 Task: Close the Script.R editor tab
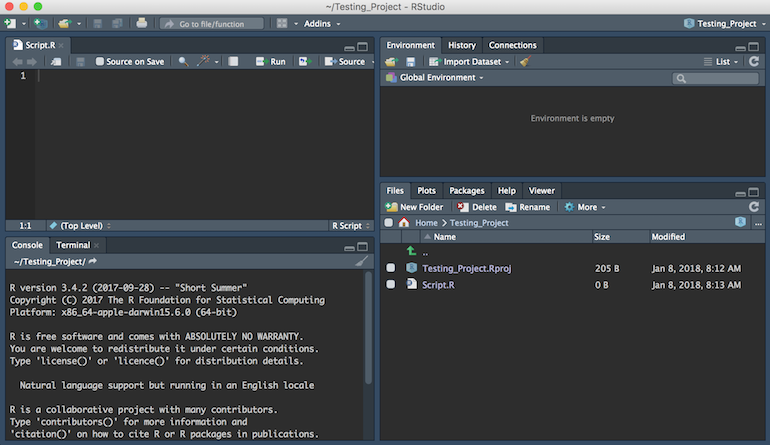61,45
